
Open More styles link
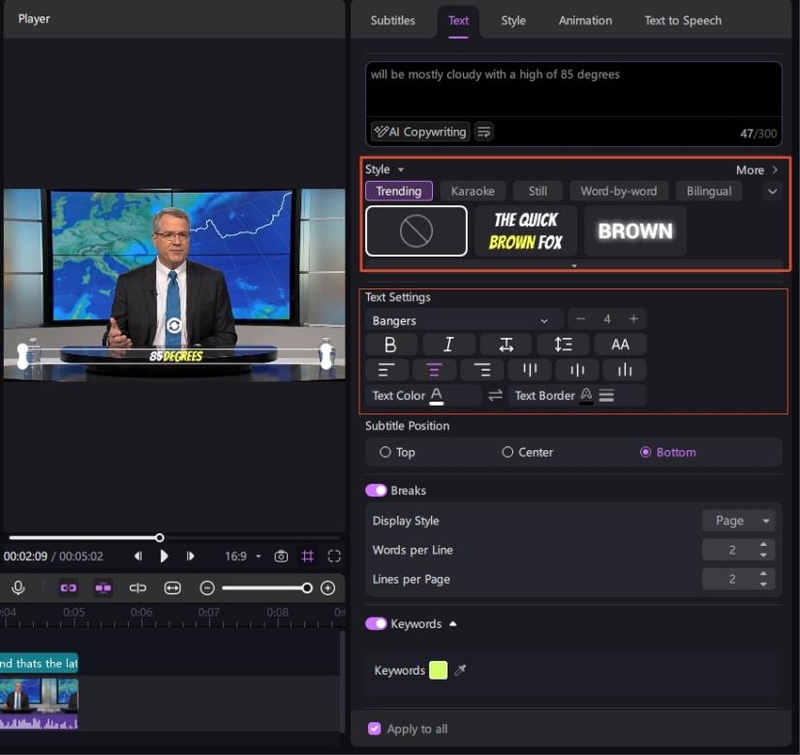(x=757, y=170)
